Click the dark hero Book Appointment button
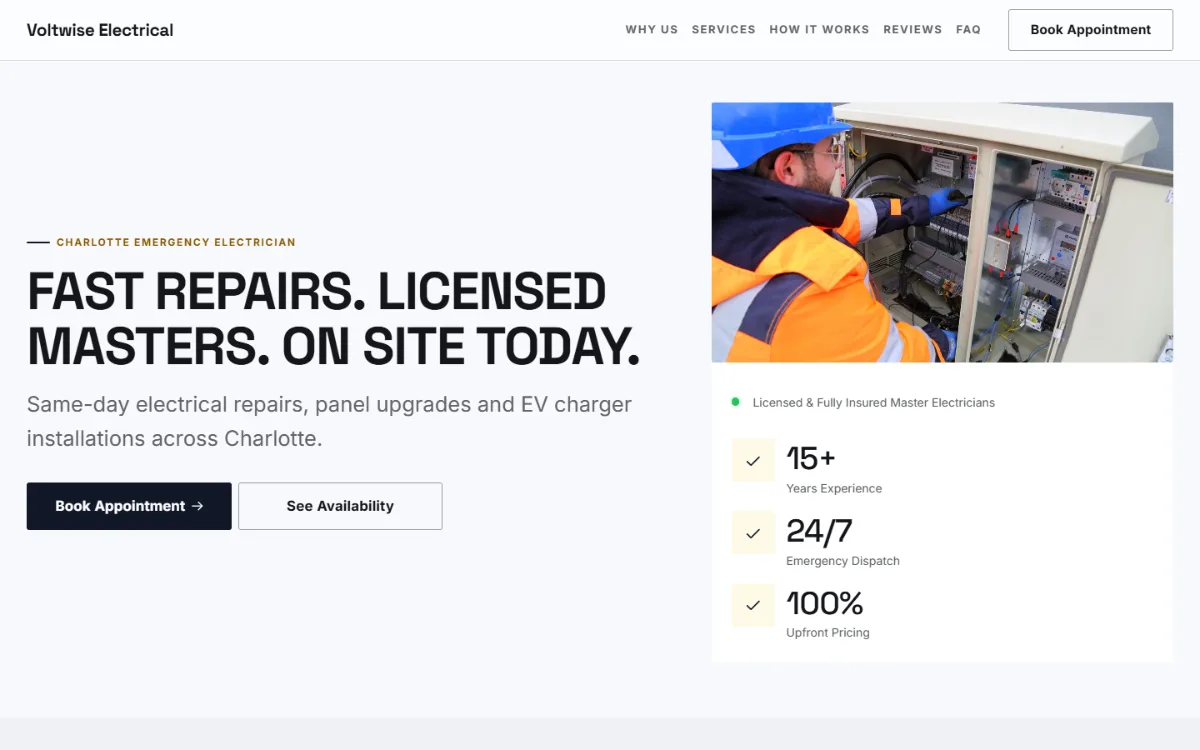This screenshot has height=750, width=1200. tap(129, 506)
